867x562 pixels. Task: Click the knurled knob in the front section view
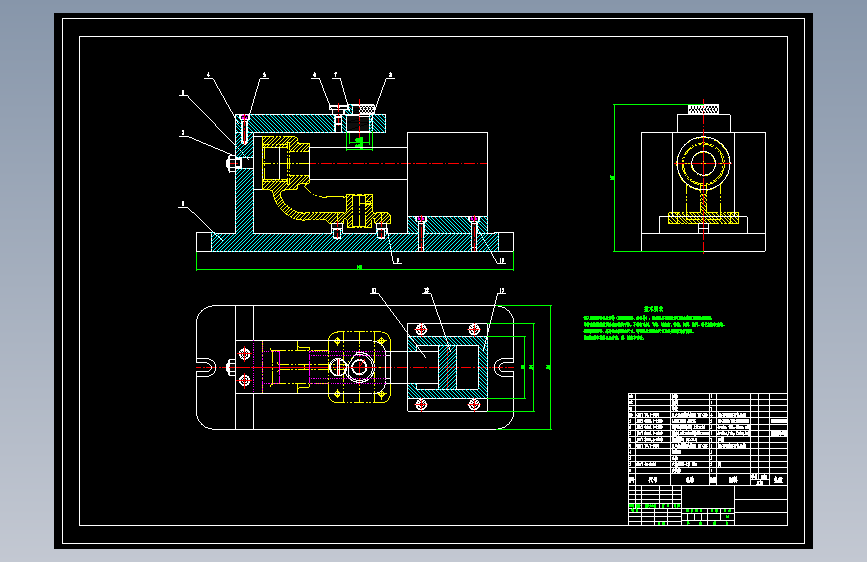(368, 110)
